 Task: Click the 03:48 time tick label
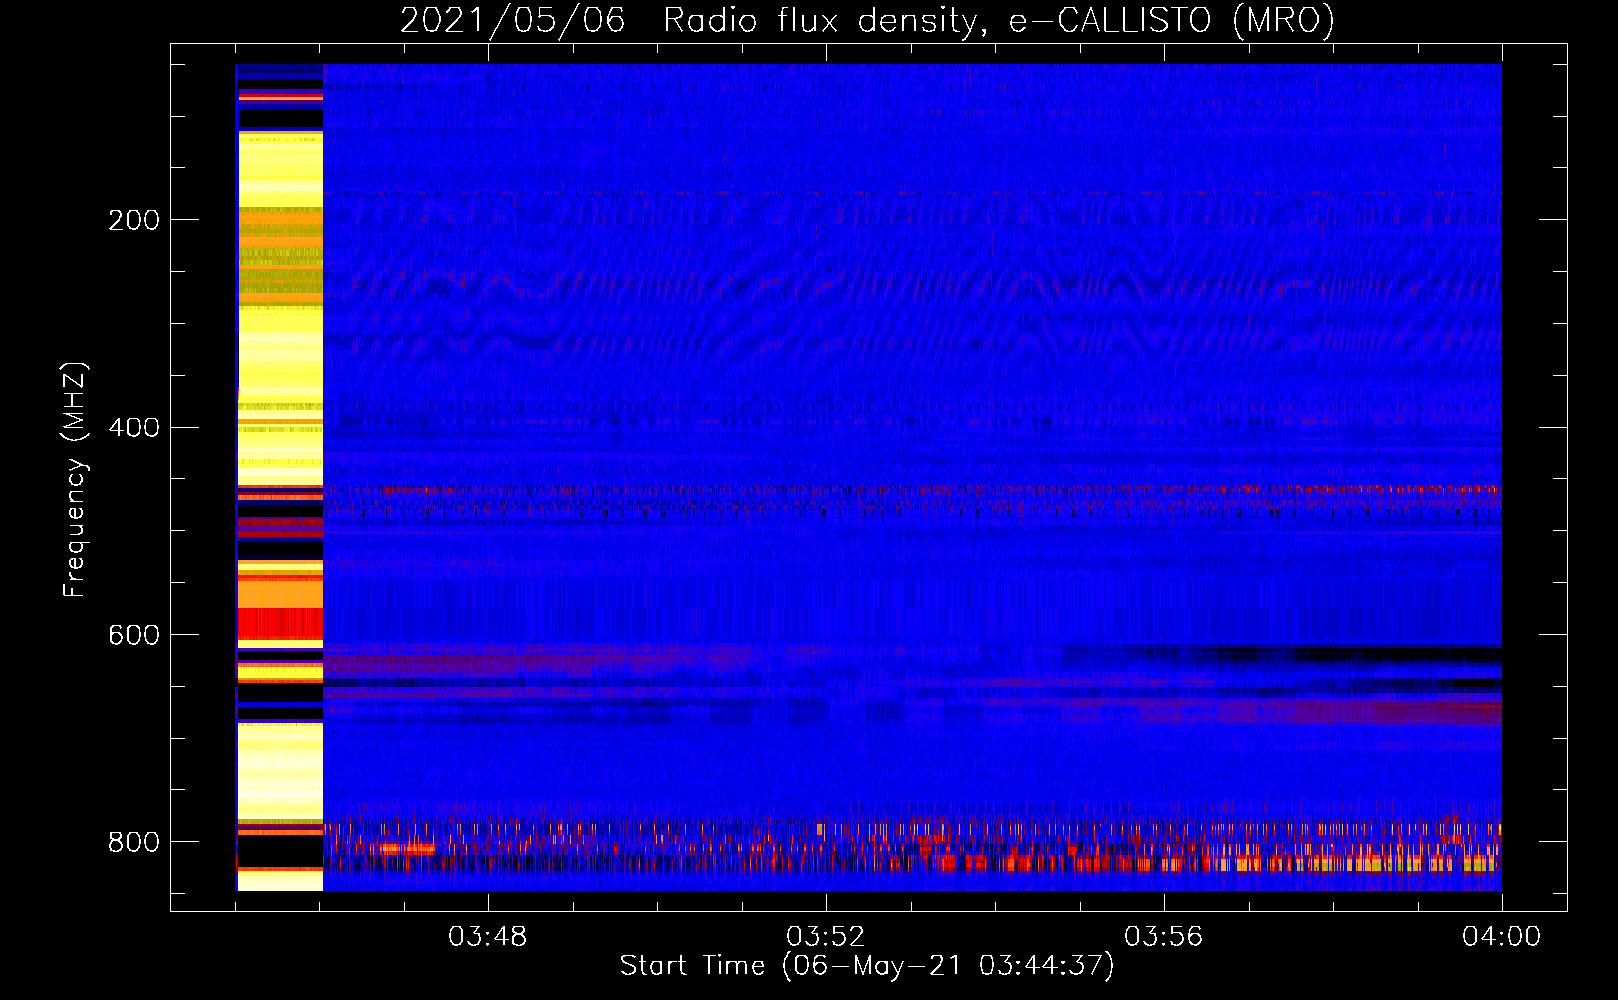point(487,937)
